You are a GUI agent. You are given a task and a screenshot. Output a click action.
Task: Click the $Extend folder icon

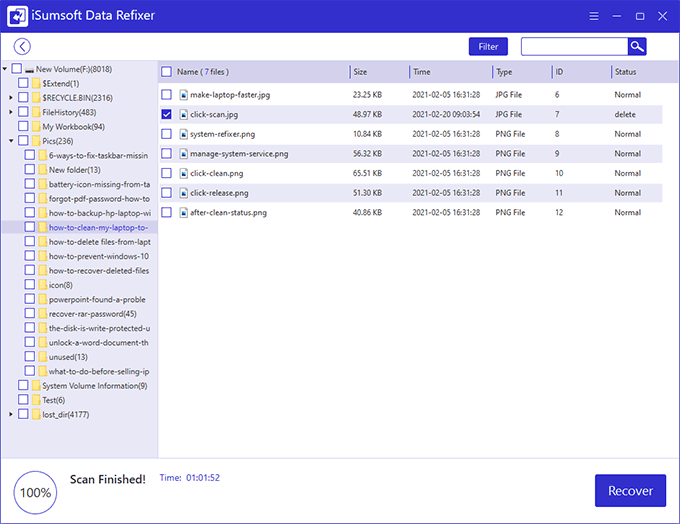[36, 83]
